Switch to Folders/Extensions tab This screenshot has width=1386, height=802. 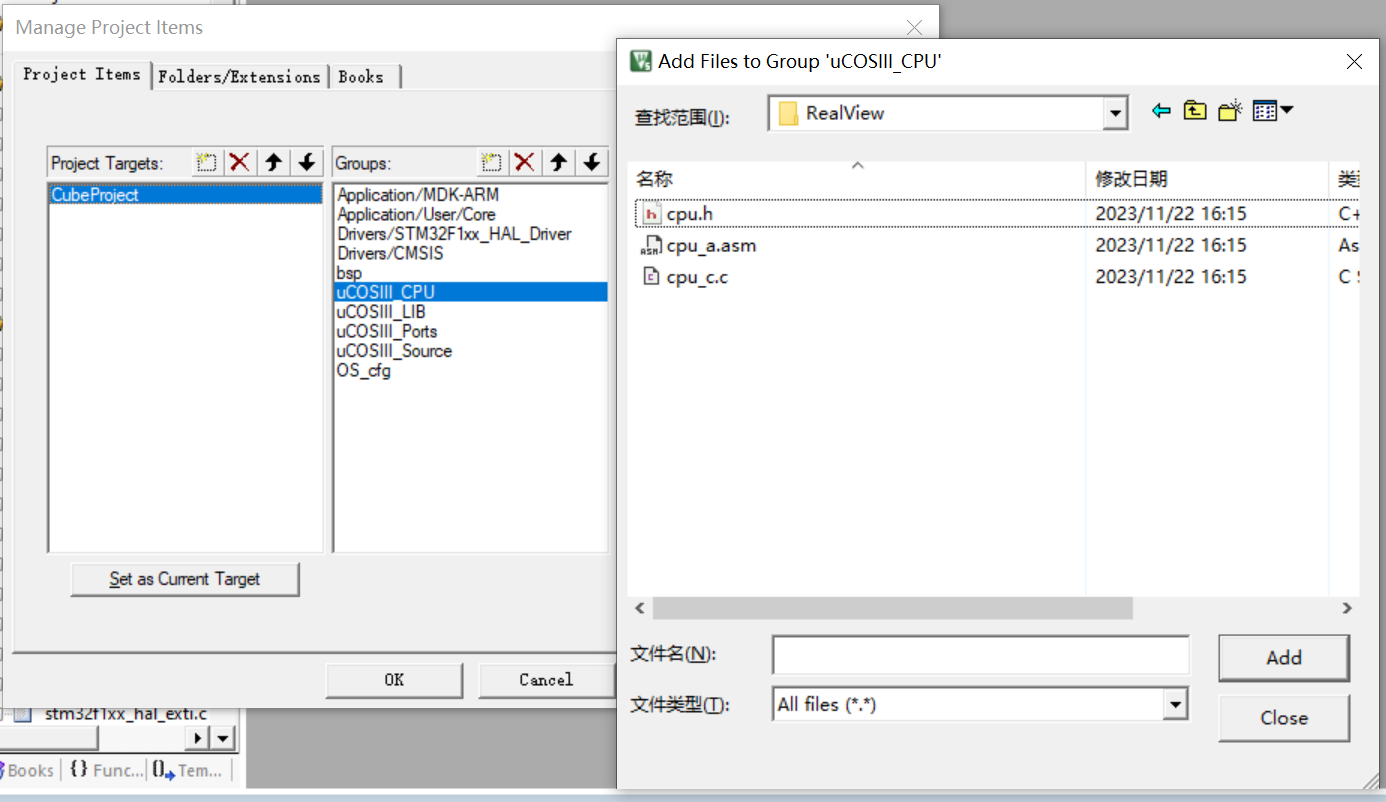click(x=239, y=77)
